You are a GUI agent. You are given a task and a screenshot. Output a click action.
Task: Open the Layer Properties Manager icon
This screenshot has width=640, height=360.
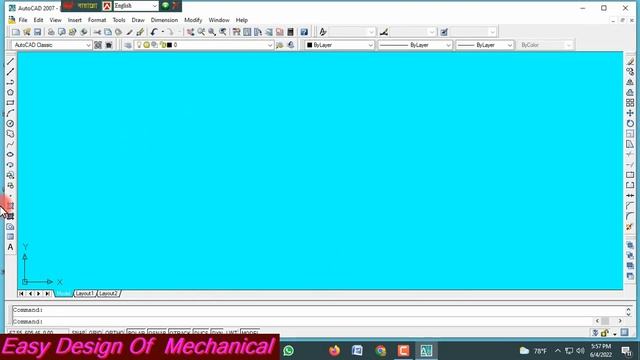point(128,45)
